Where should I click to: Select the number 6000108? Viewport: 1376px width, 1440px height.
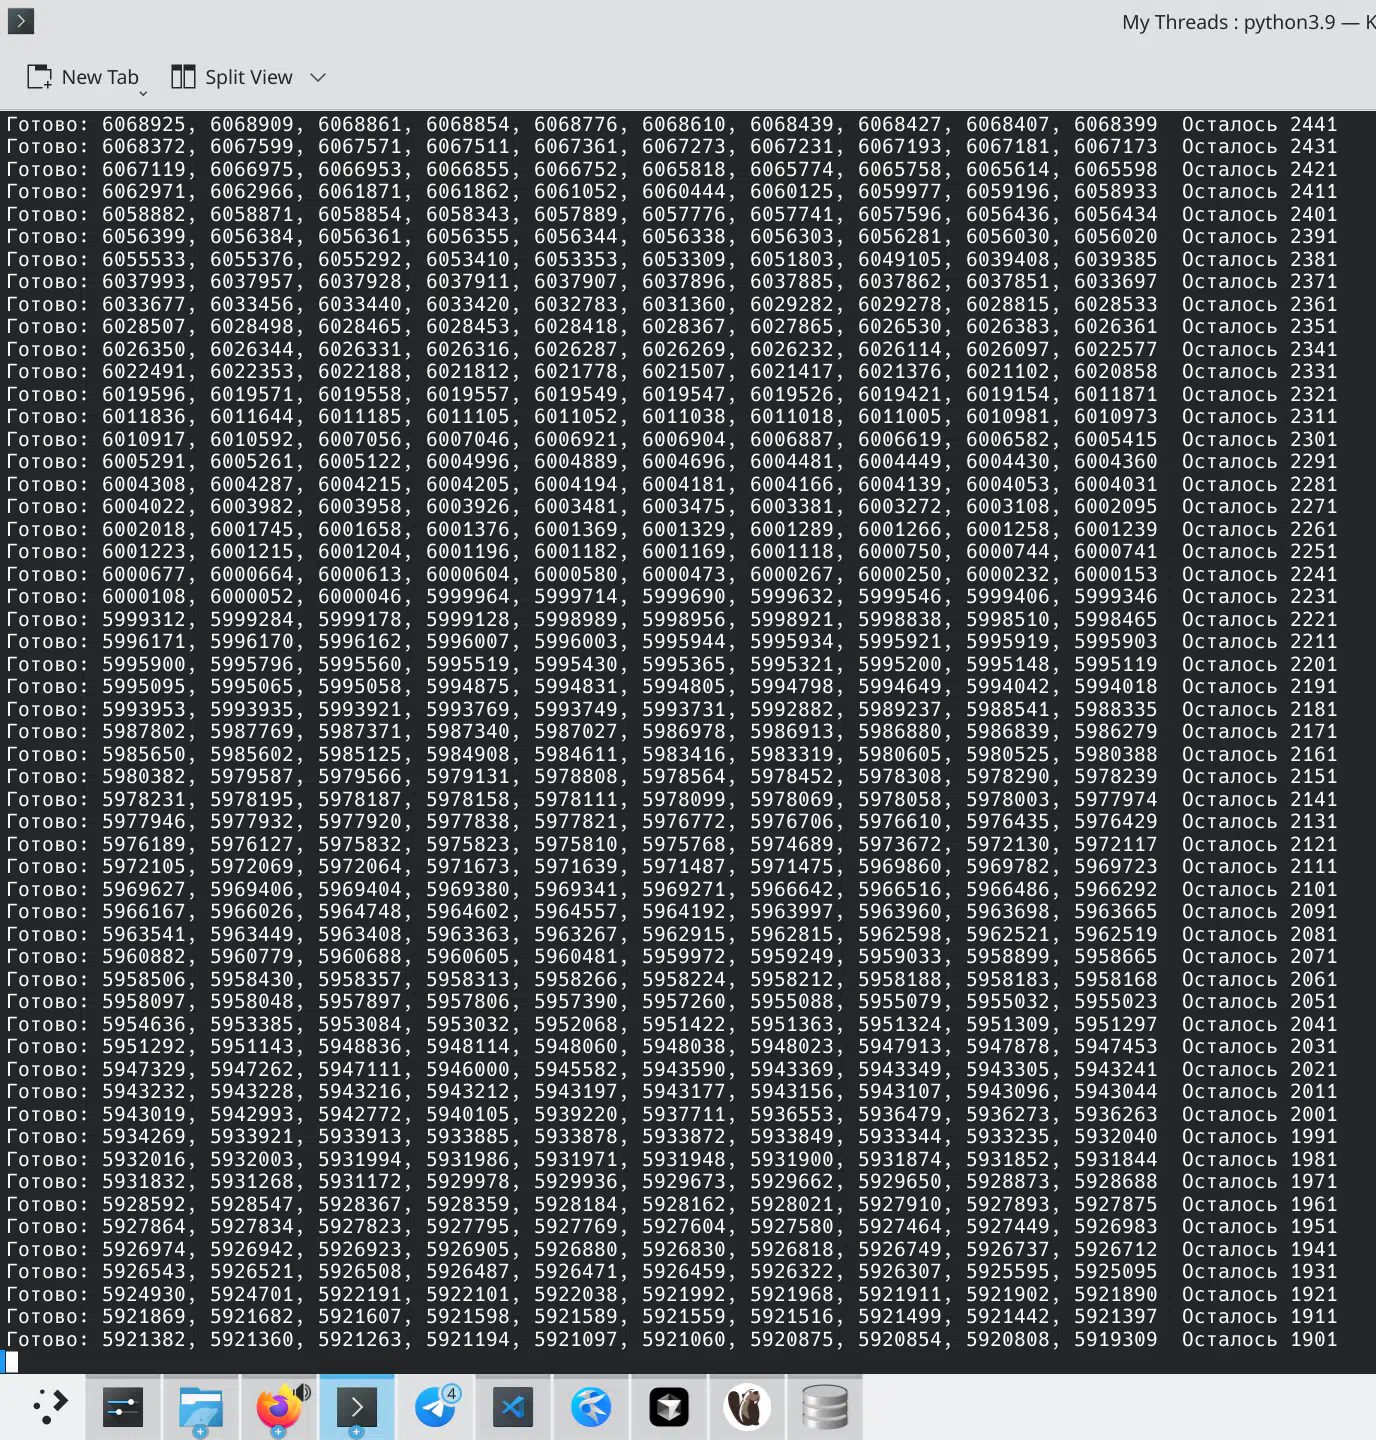click(x=144, y=596)
